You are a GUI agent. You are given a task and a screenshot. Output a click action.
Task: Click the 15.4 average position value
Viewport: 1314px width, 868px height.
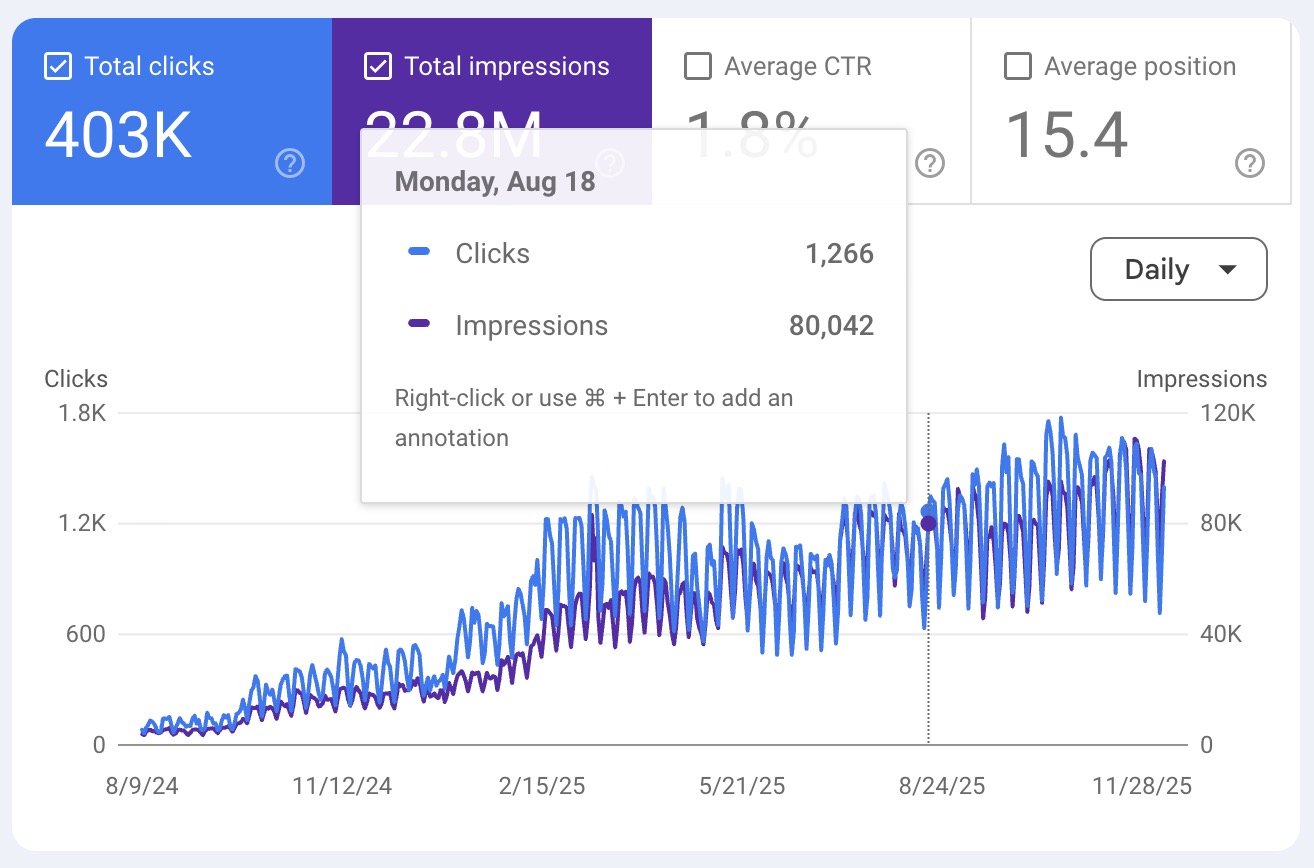point(1066,135)
